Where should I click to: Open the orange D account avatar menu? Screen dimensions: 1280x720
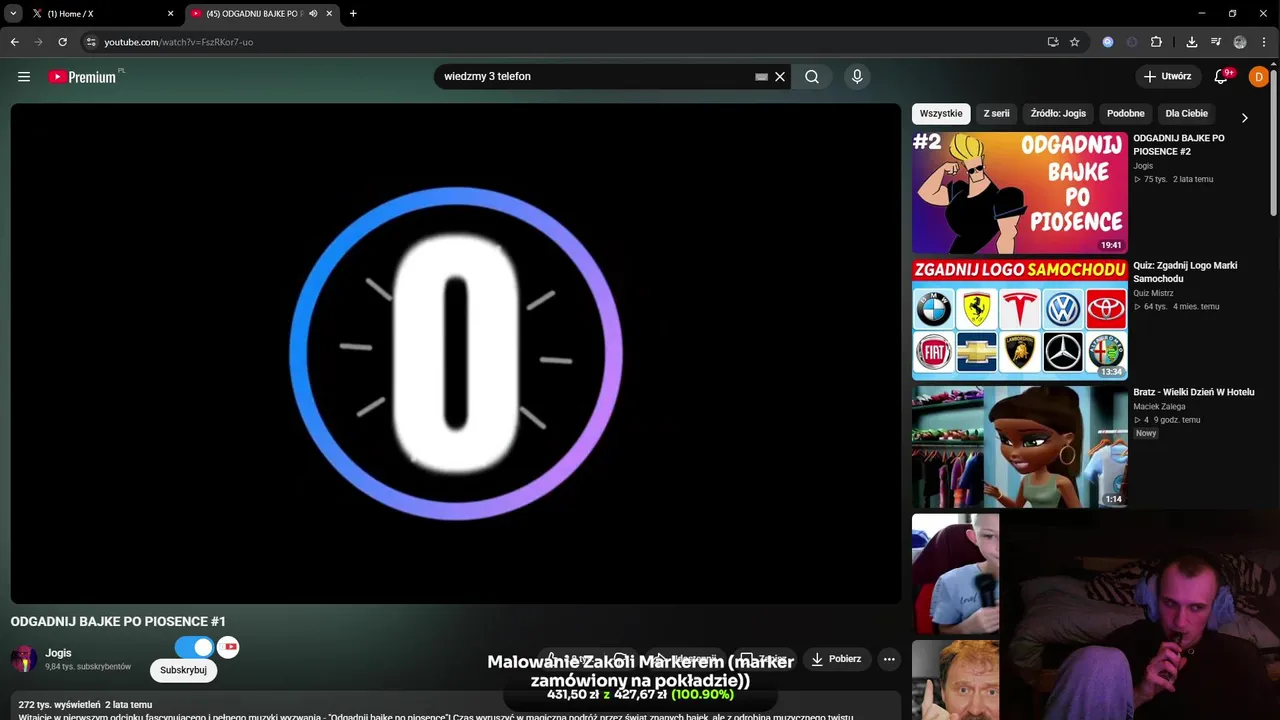click(x=1259, y=77)
